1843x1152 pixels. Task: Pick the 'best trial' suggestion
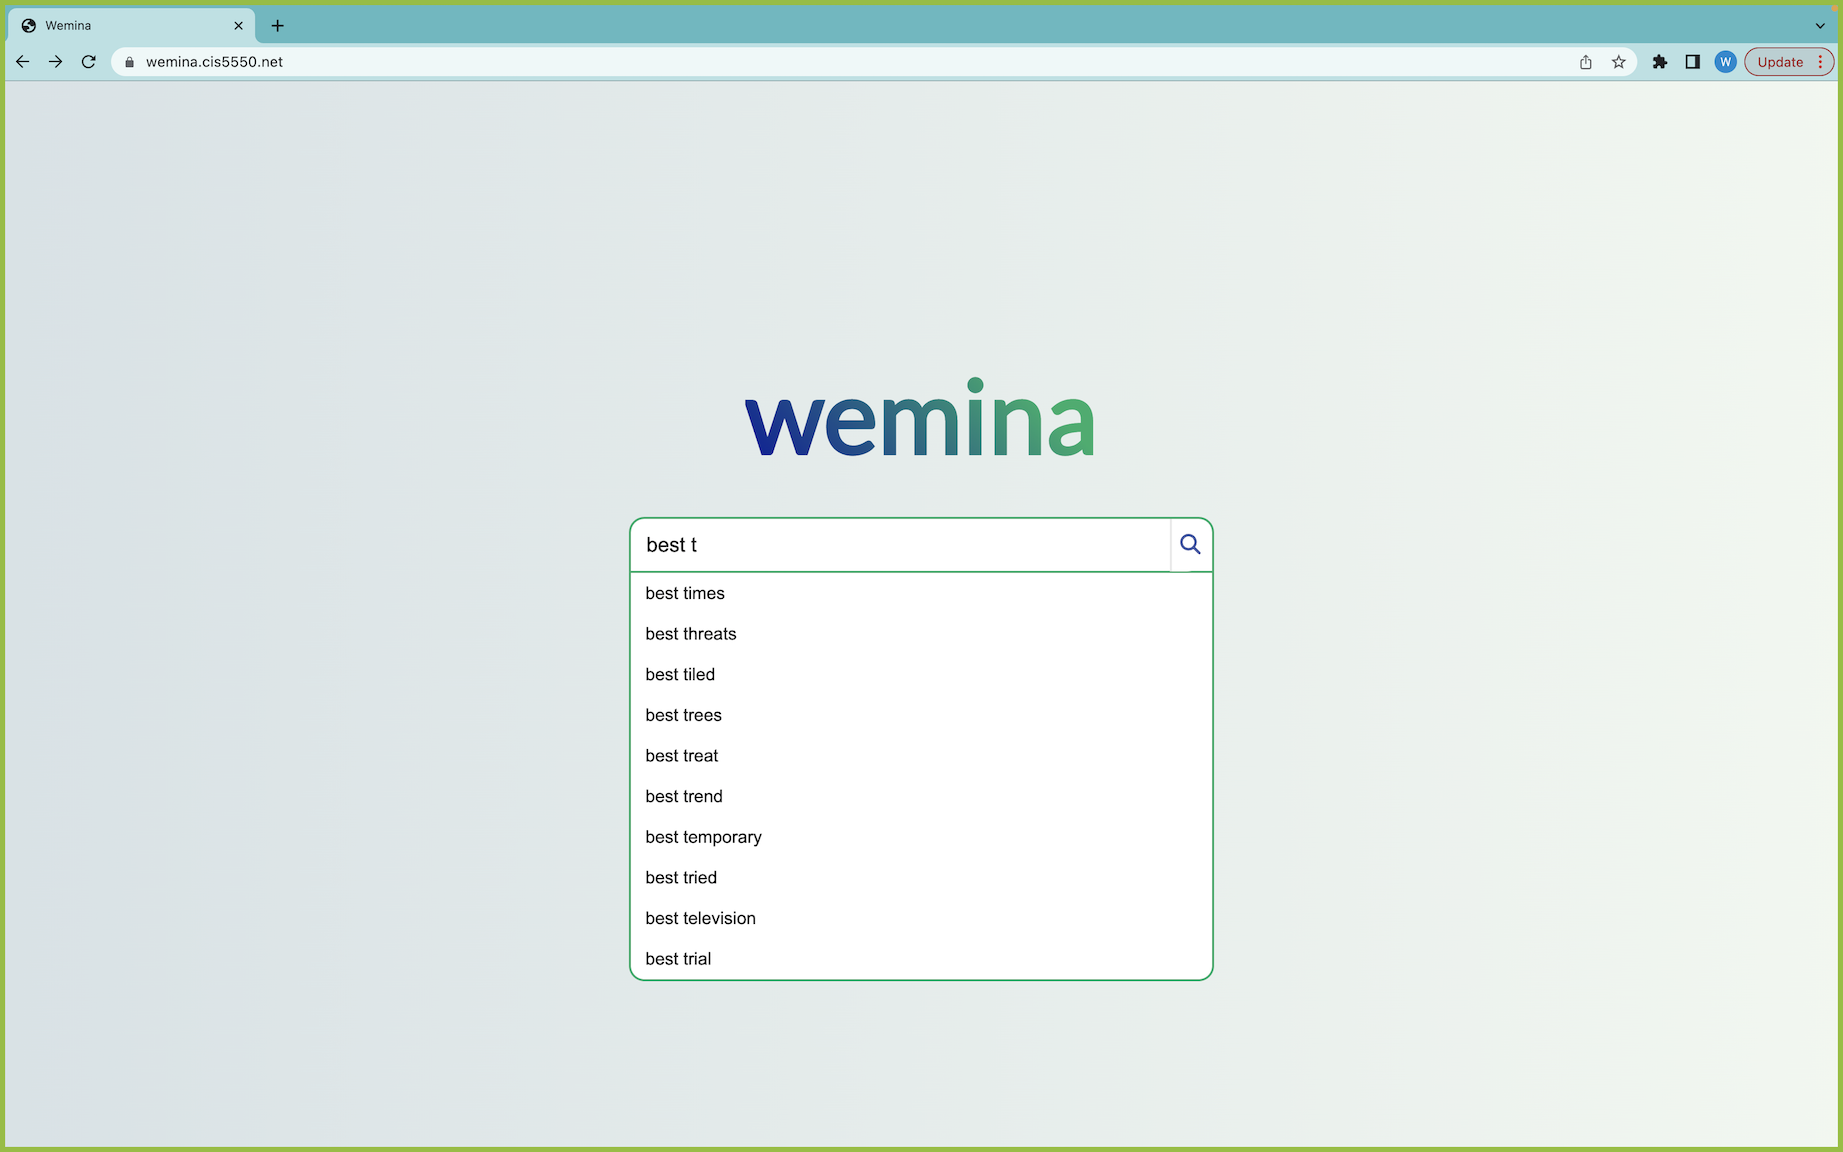[921, 959]
